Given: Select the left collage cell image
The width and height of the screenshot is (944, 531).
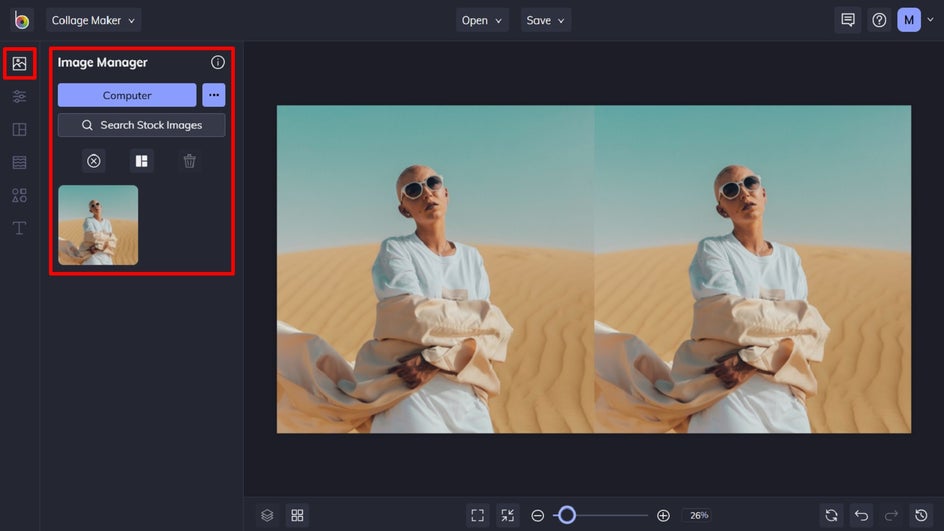Looking at the screenshot, I should 435,269.
